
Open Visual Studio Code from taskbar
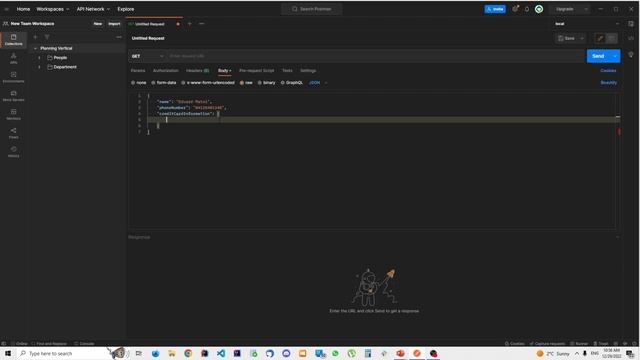(221, 353)
